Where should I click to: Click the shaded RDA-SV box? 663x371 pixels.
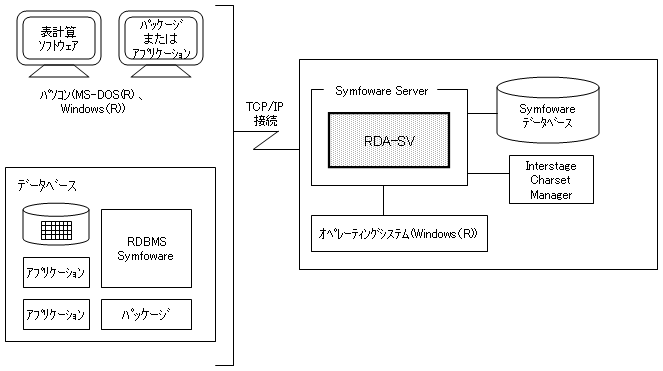[389, 140]
